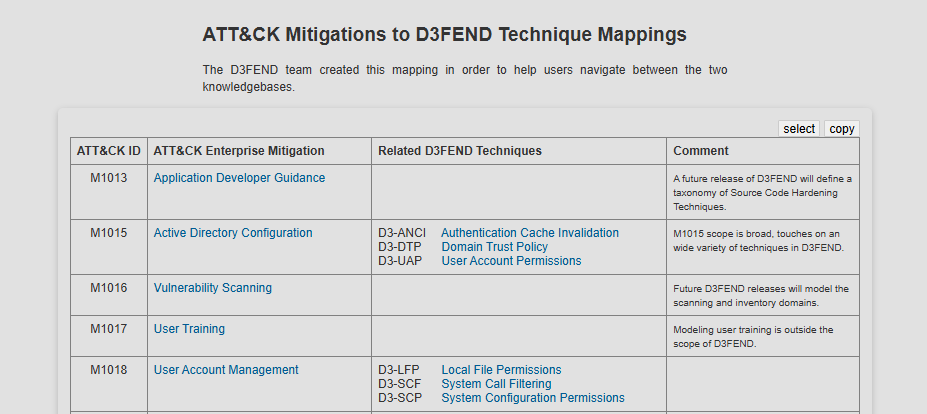Open Active Directory Configuration mitigation
This screenshot has width=927, height=414.
tap(233, 233)
